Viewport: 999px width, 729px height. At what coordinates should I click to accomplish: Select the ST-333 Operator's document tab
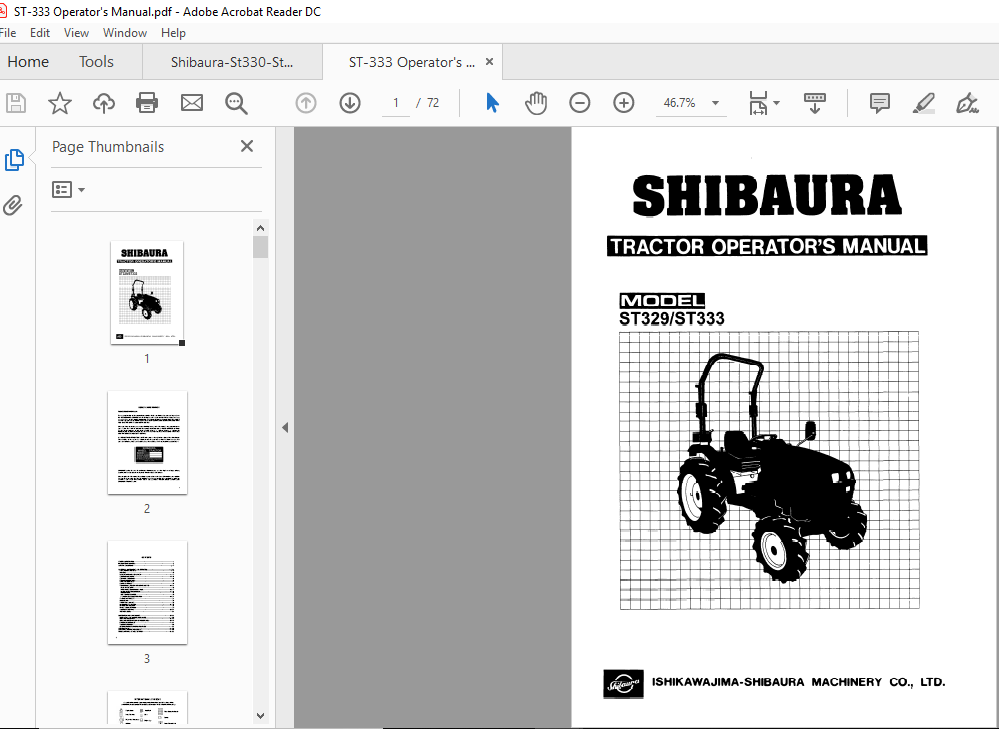coord(412,62)
